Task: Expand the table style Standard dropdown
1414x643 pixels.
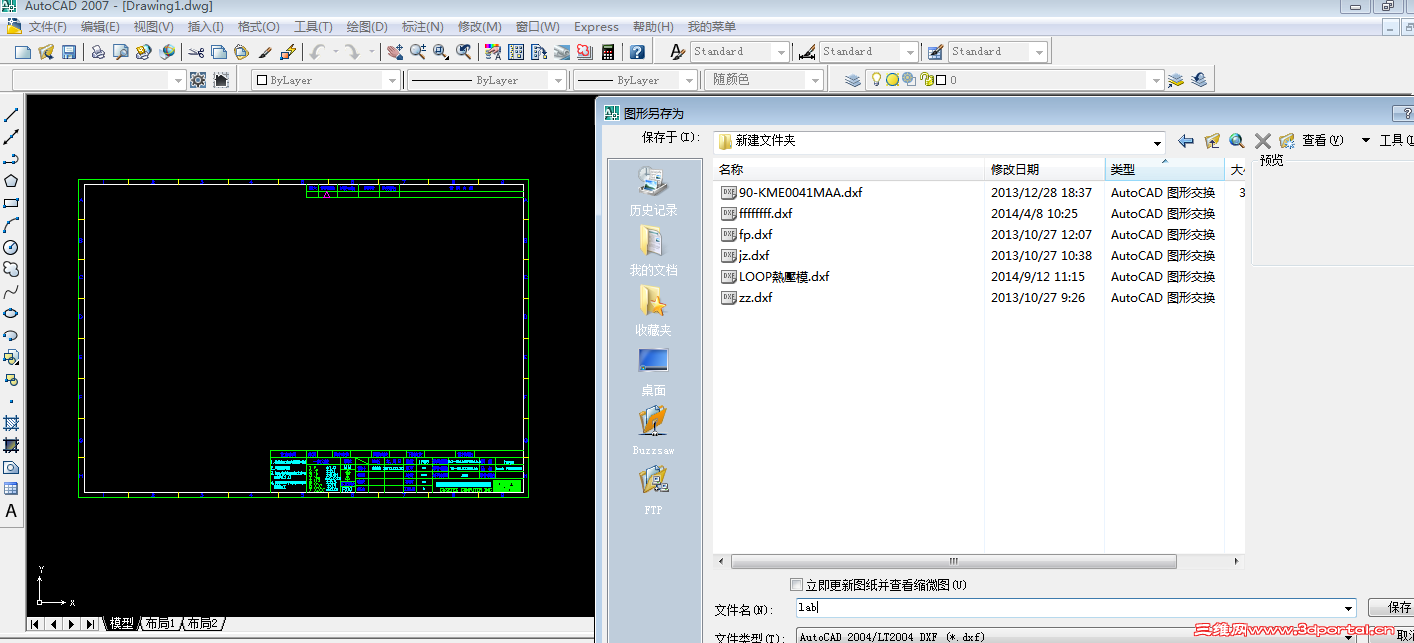Action: (x=1039, y=52)
